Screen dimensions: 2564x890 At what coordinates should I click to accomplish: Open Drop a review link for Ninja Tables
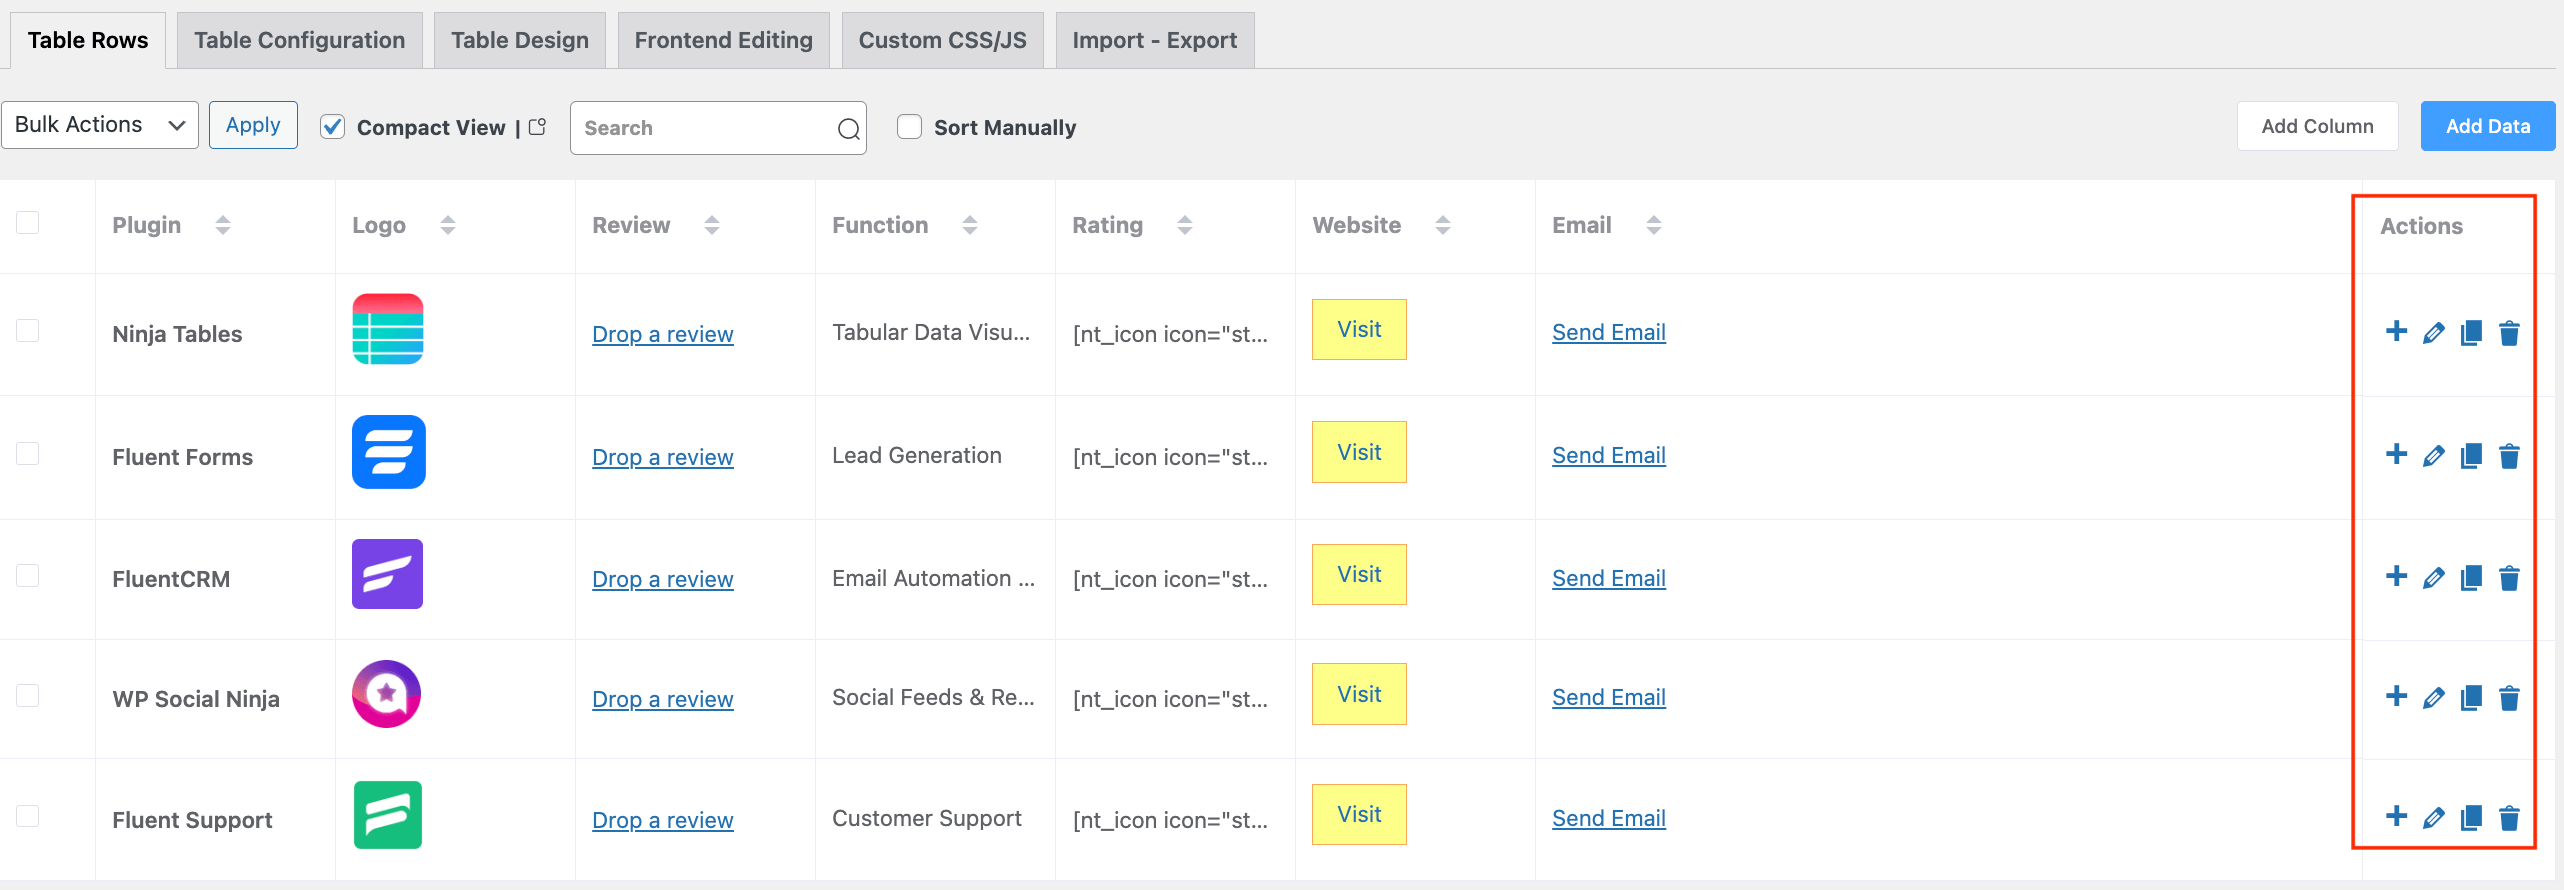click(x=663, y=334)
